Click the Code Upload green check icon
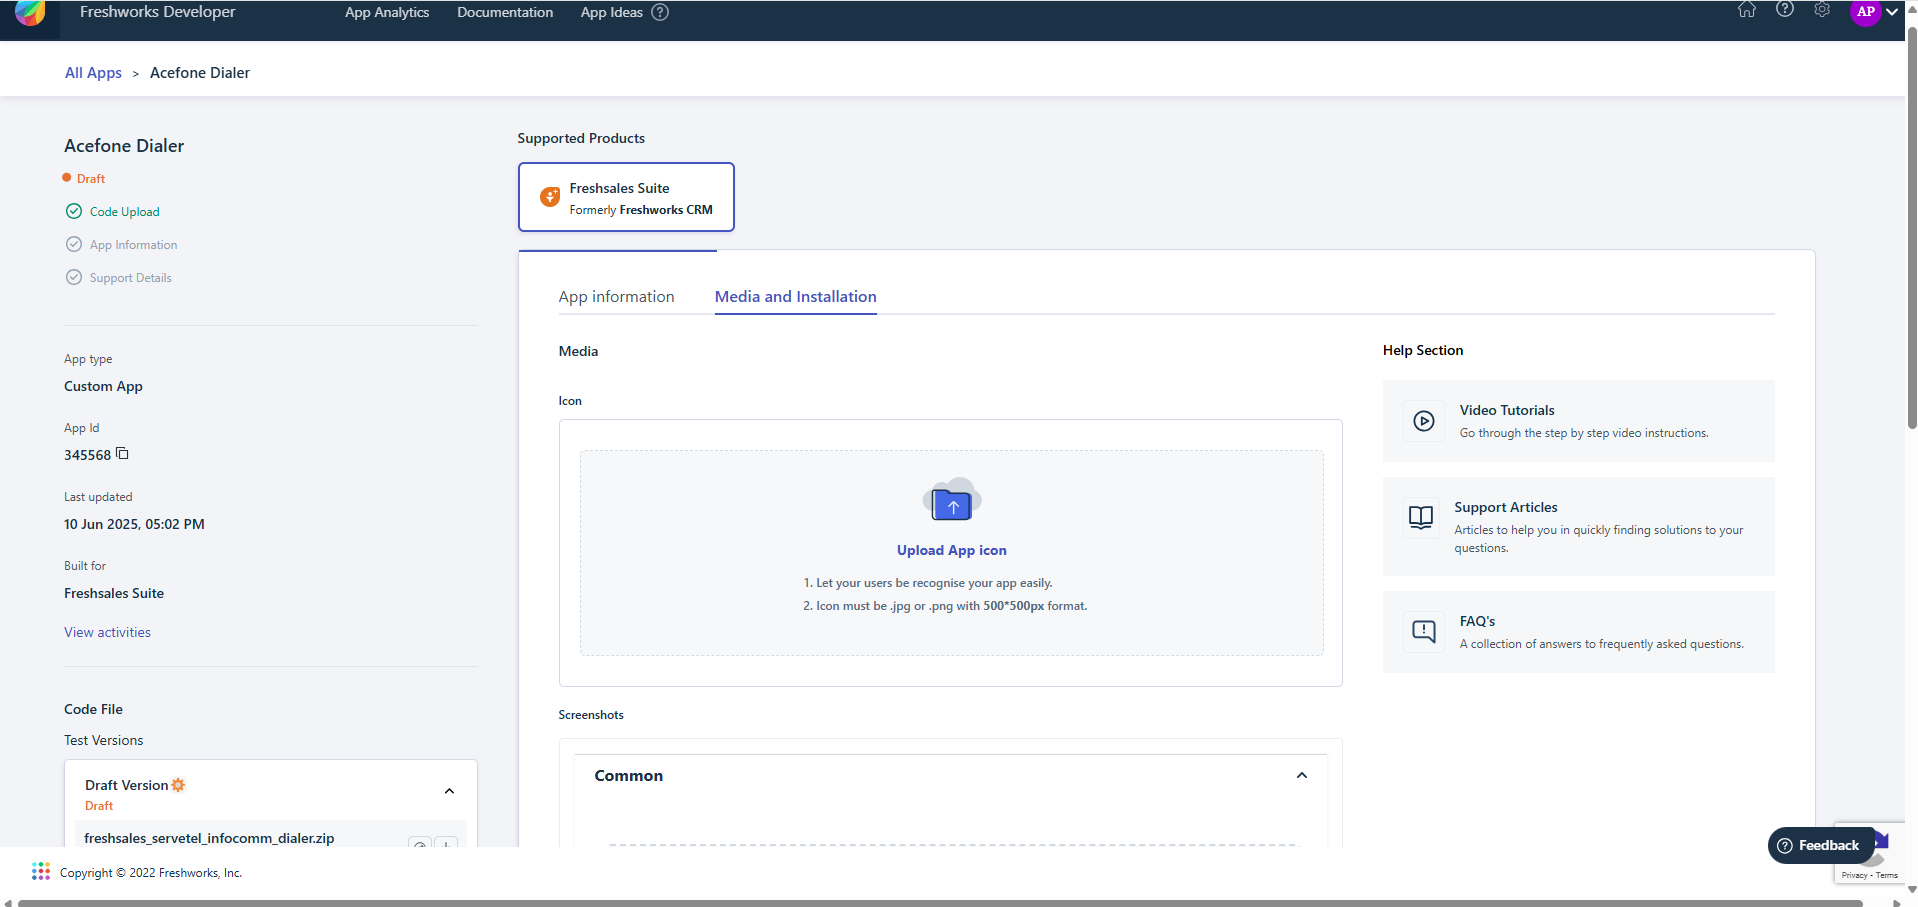This screenshot has width=1918, height=907. click(74, 211)
